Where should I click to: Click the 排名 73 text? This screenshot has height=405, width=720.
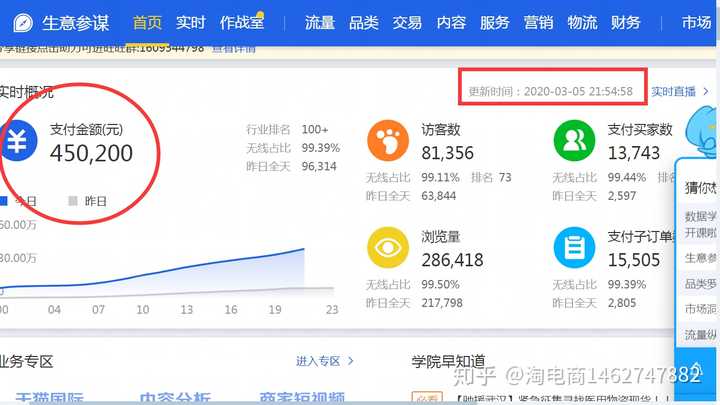click(491, 177)
